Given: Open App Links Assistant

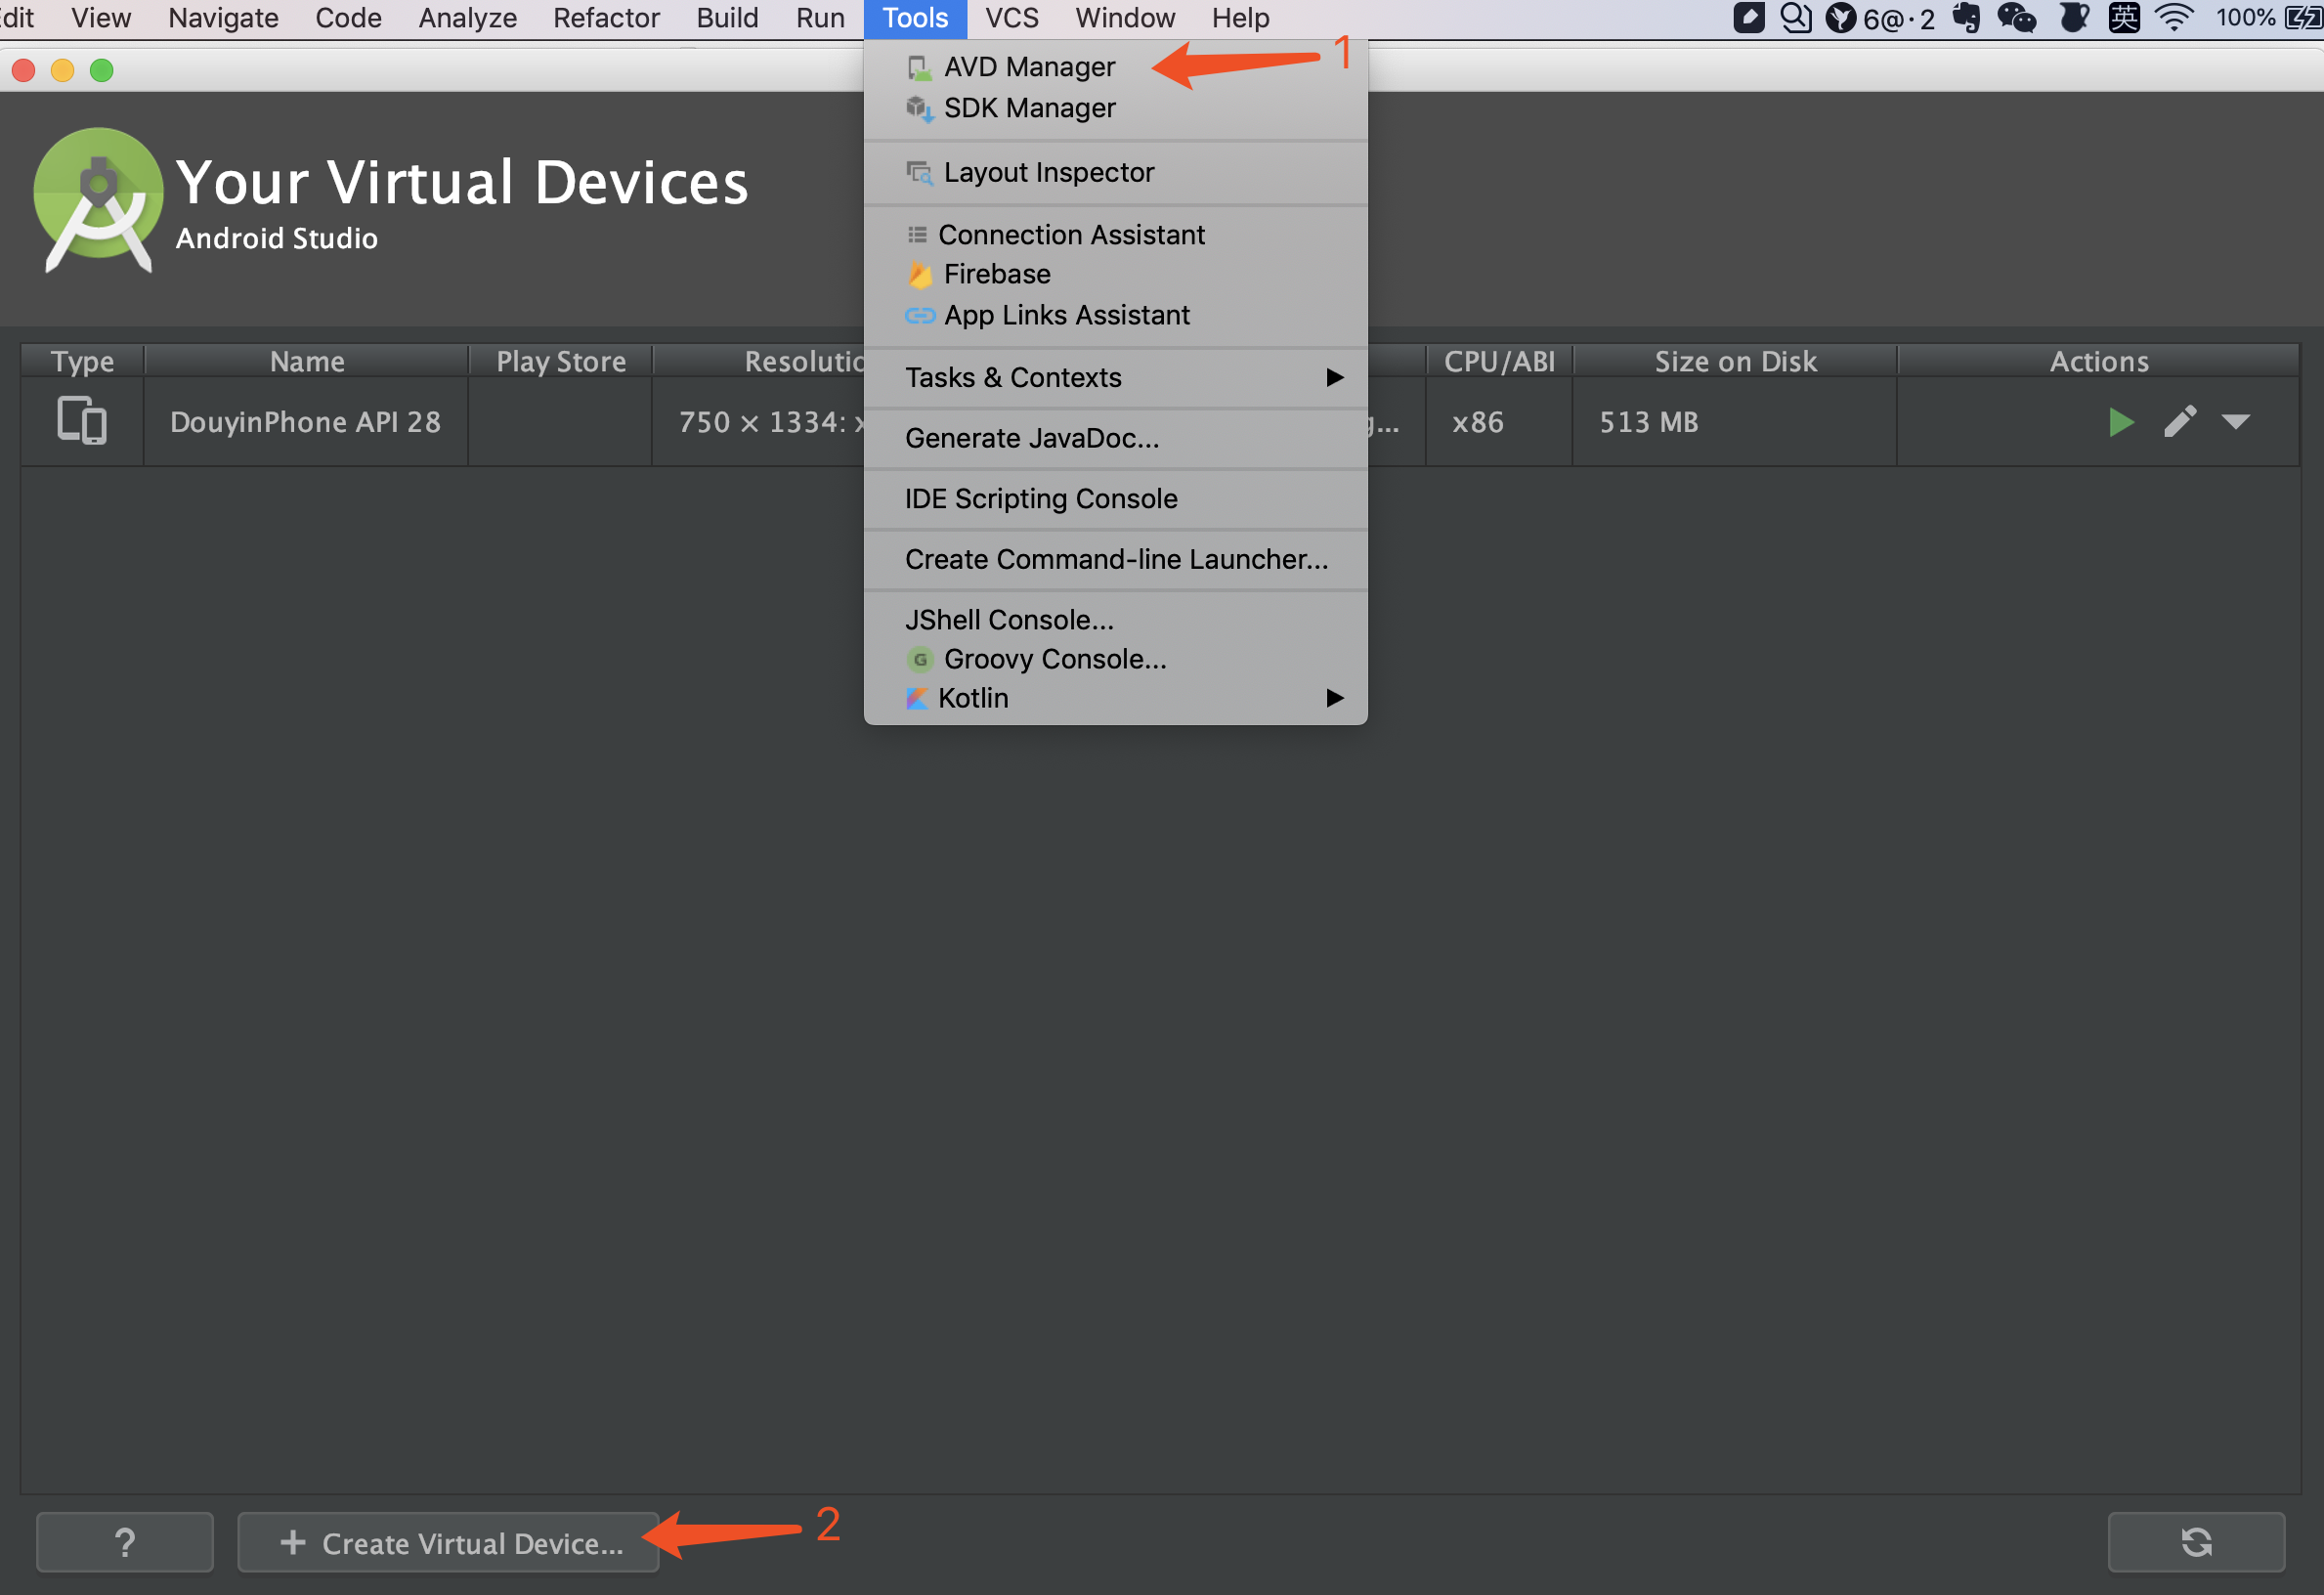Looking at the screenshot, I should coord(1066,315).
